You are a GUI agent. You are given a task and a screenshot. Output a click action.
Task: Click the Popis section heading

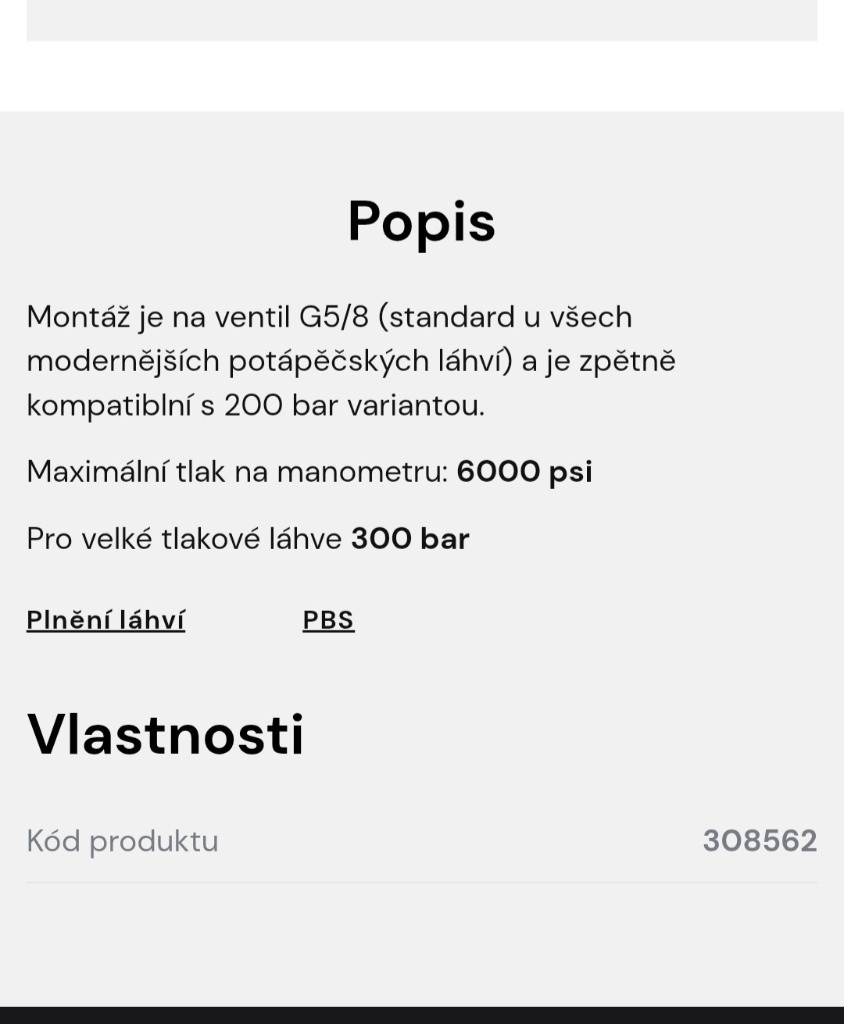point(421,221)
